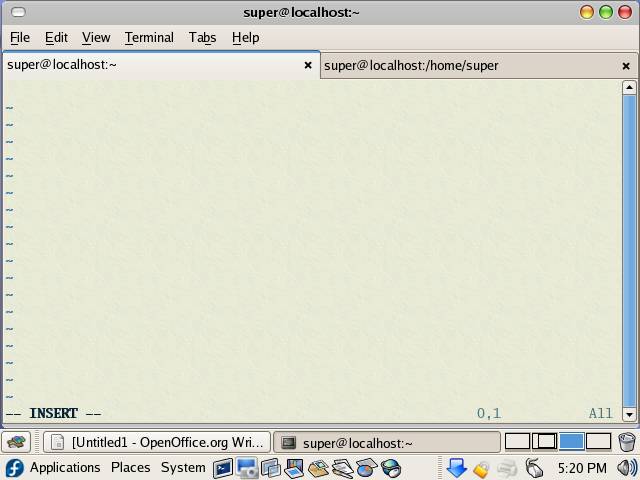Switch to the fourth workspace in pager
The image size is (640, 480).
598,442
